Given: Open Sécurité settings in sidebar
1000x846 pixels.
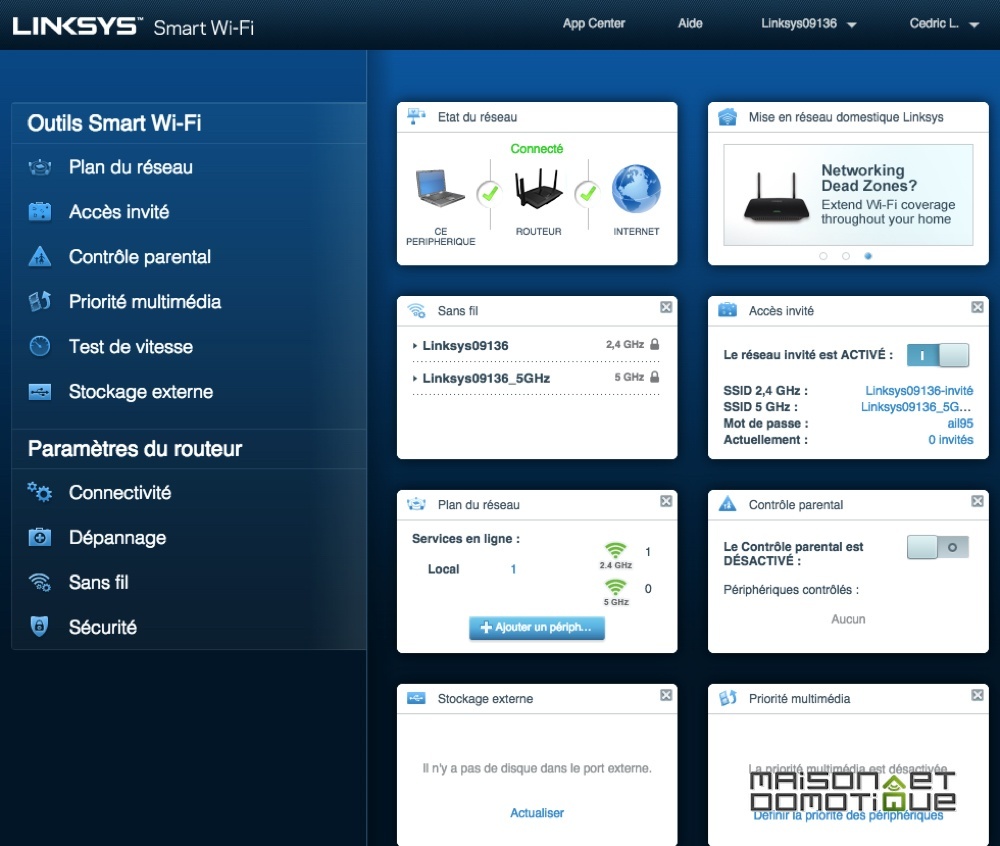Looking at the screenshot, I should [x=103, y=627].
